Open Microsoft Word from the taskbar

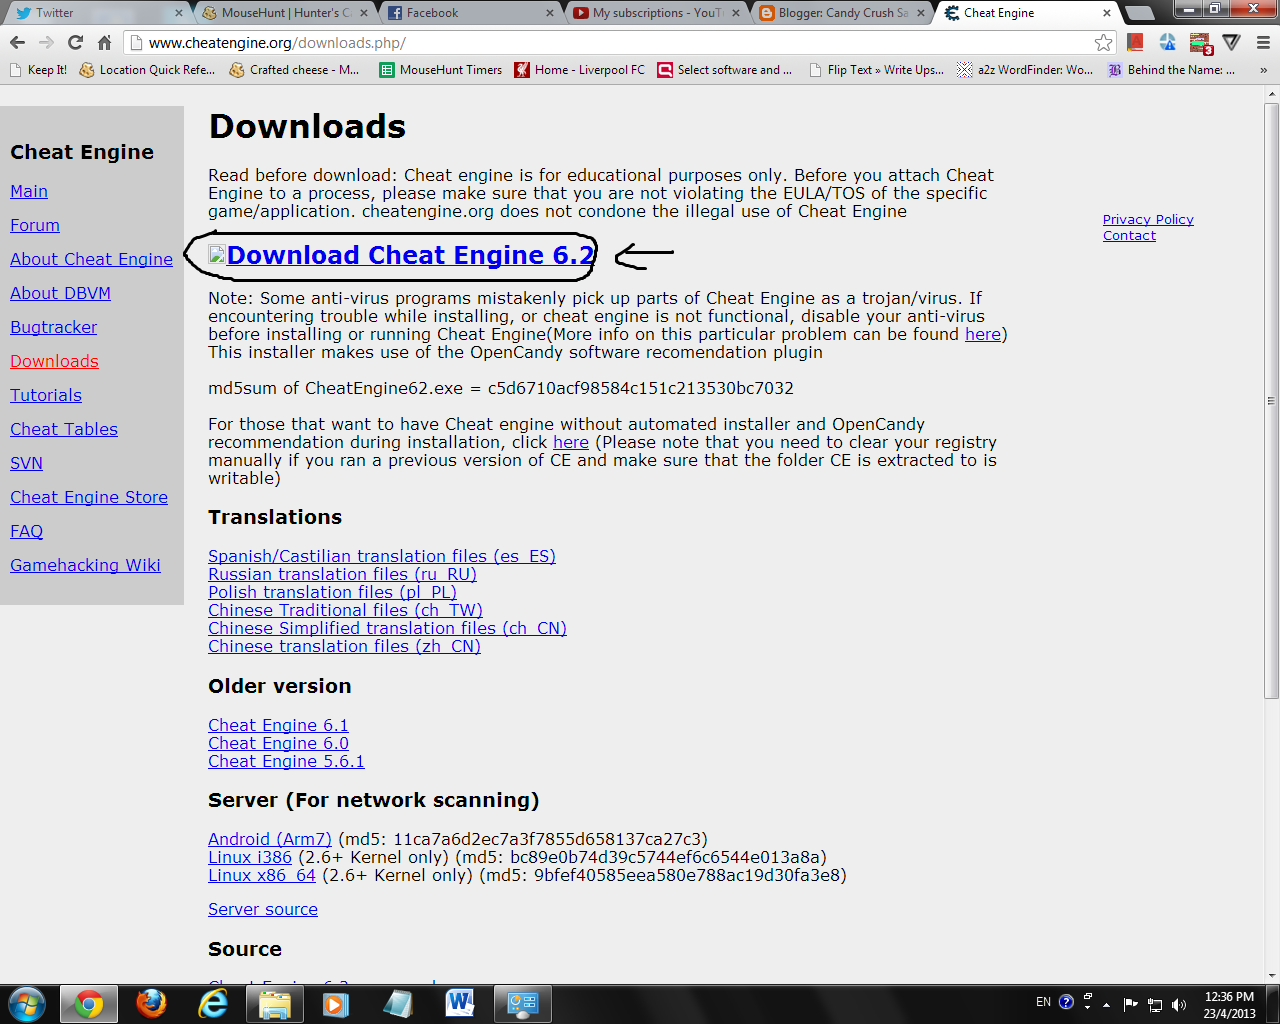point(460,1004)
